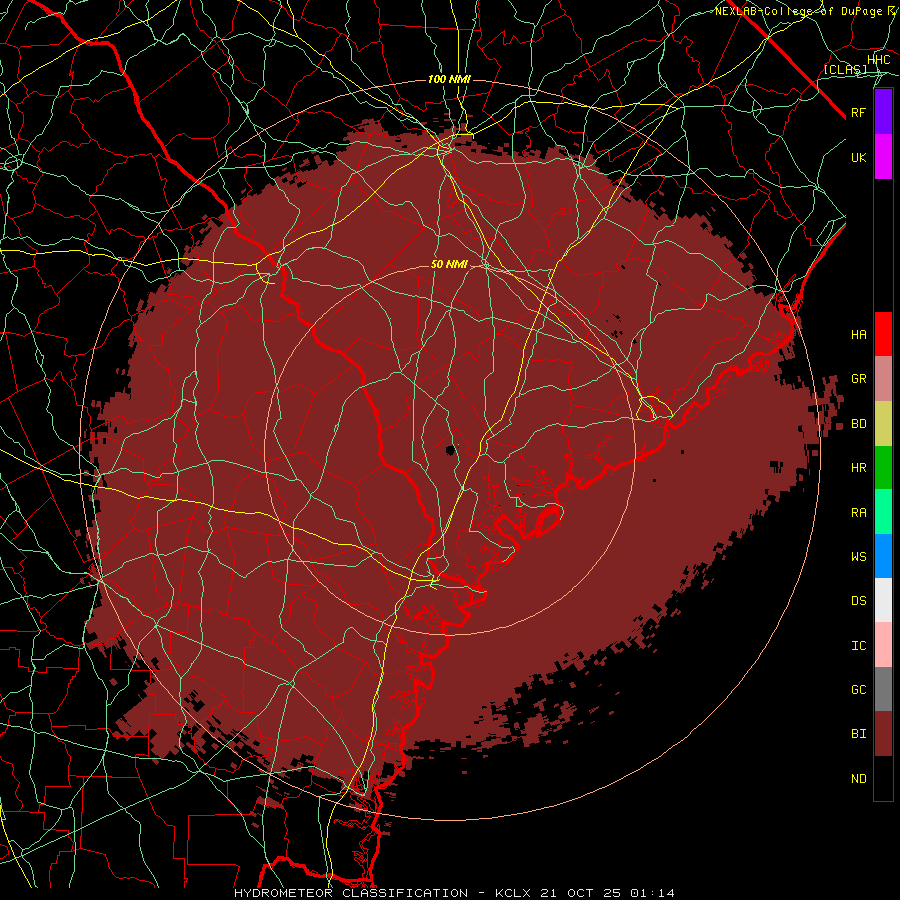
Task: Click the [CLAS] label
Action: point(845,69)
